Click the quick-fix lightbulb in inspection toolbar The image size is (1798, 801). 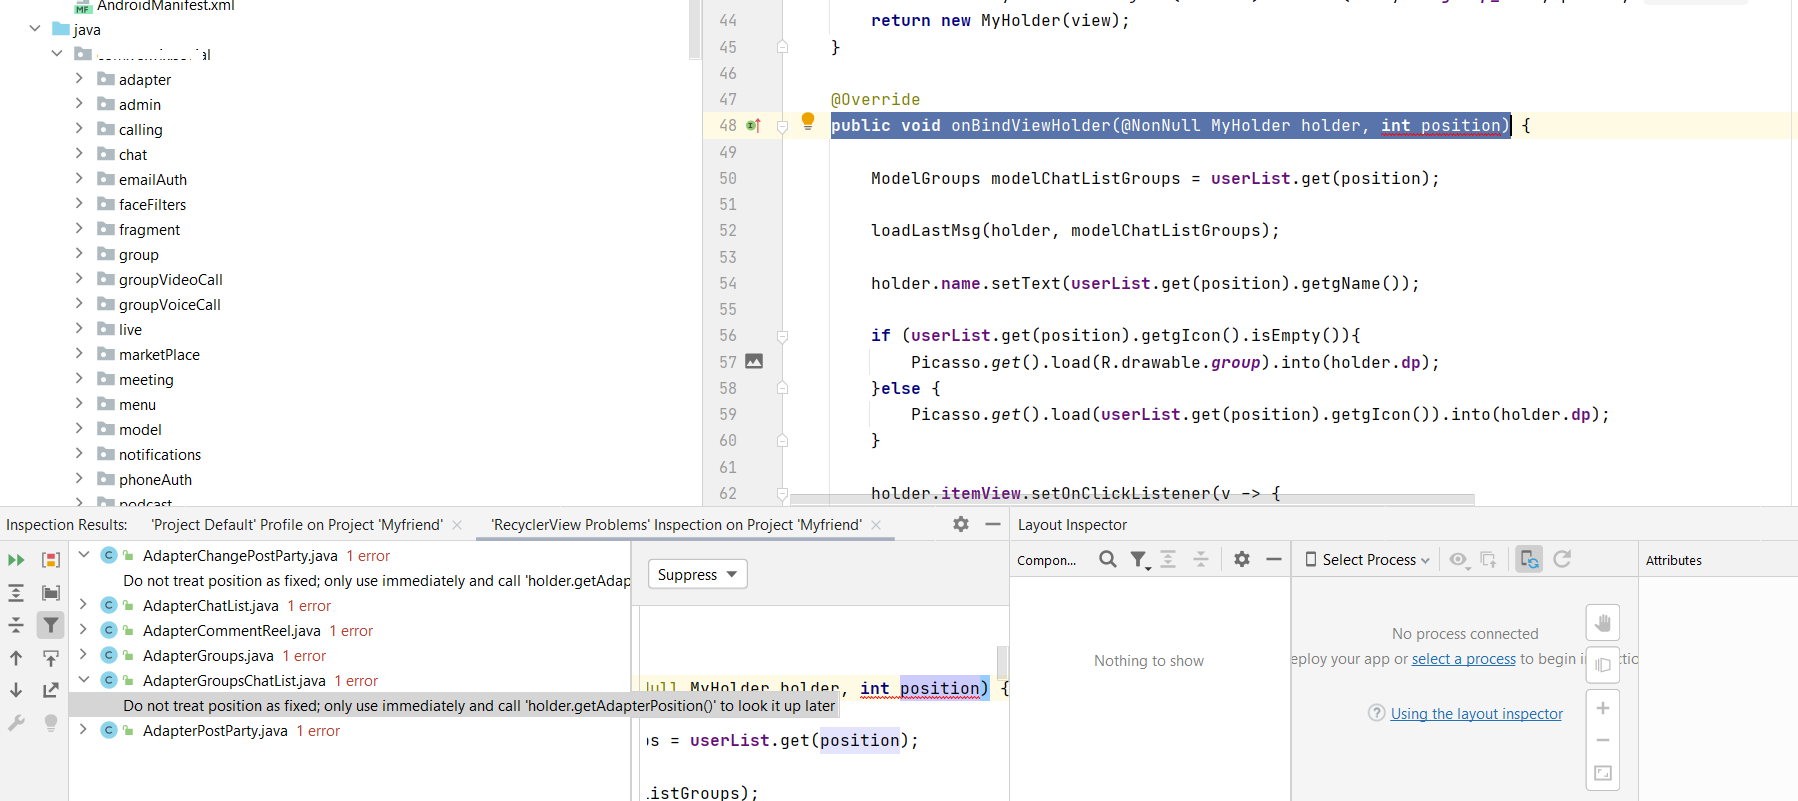[x=51, y=723]
